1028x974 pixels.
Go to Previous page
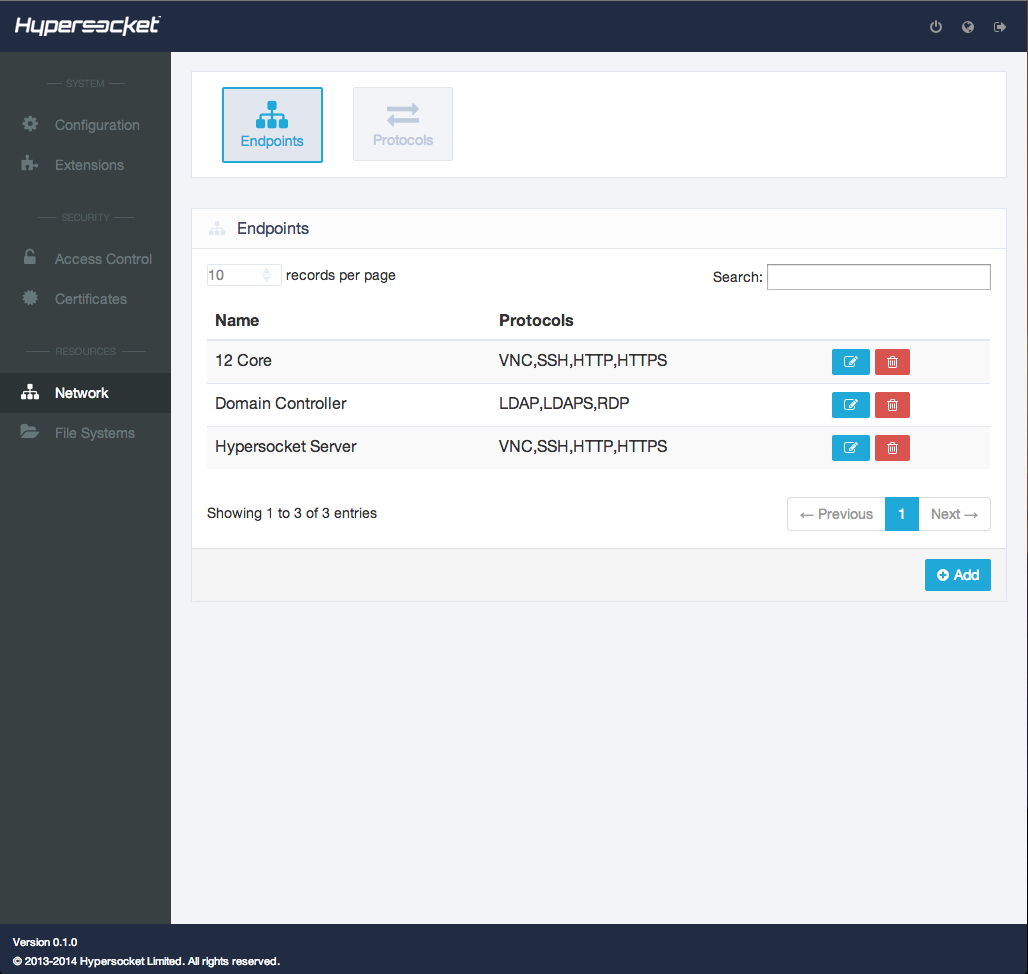coord(836,514)
